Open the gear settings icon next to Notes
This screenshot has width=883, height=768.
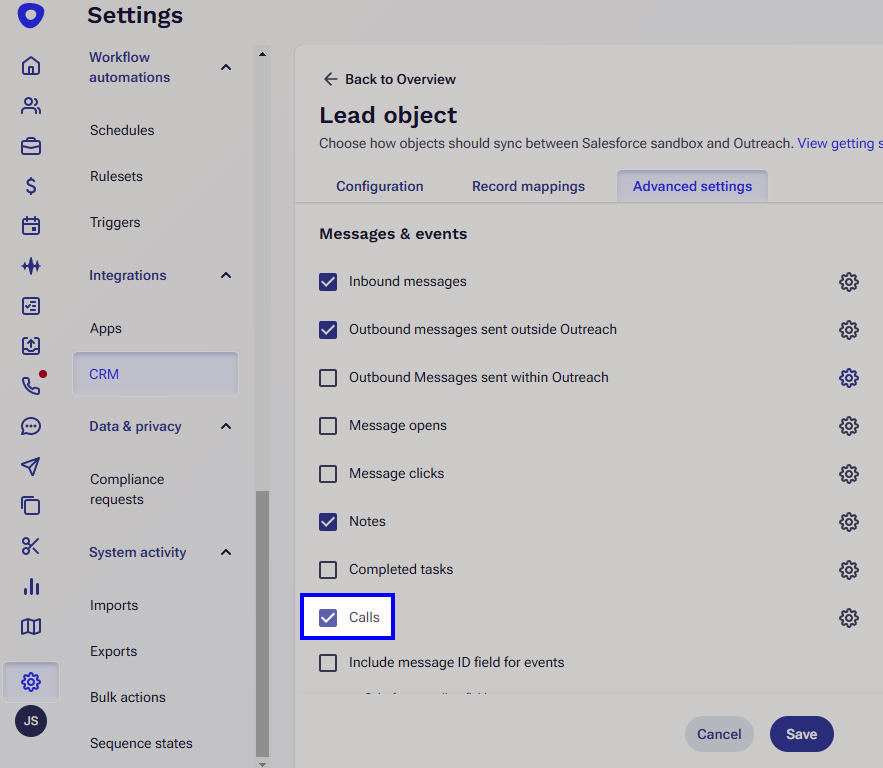(x=849, y=521)
